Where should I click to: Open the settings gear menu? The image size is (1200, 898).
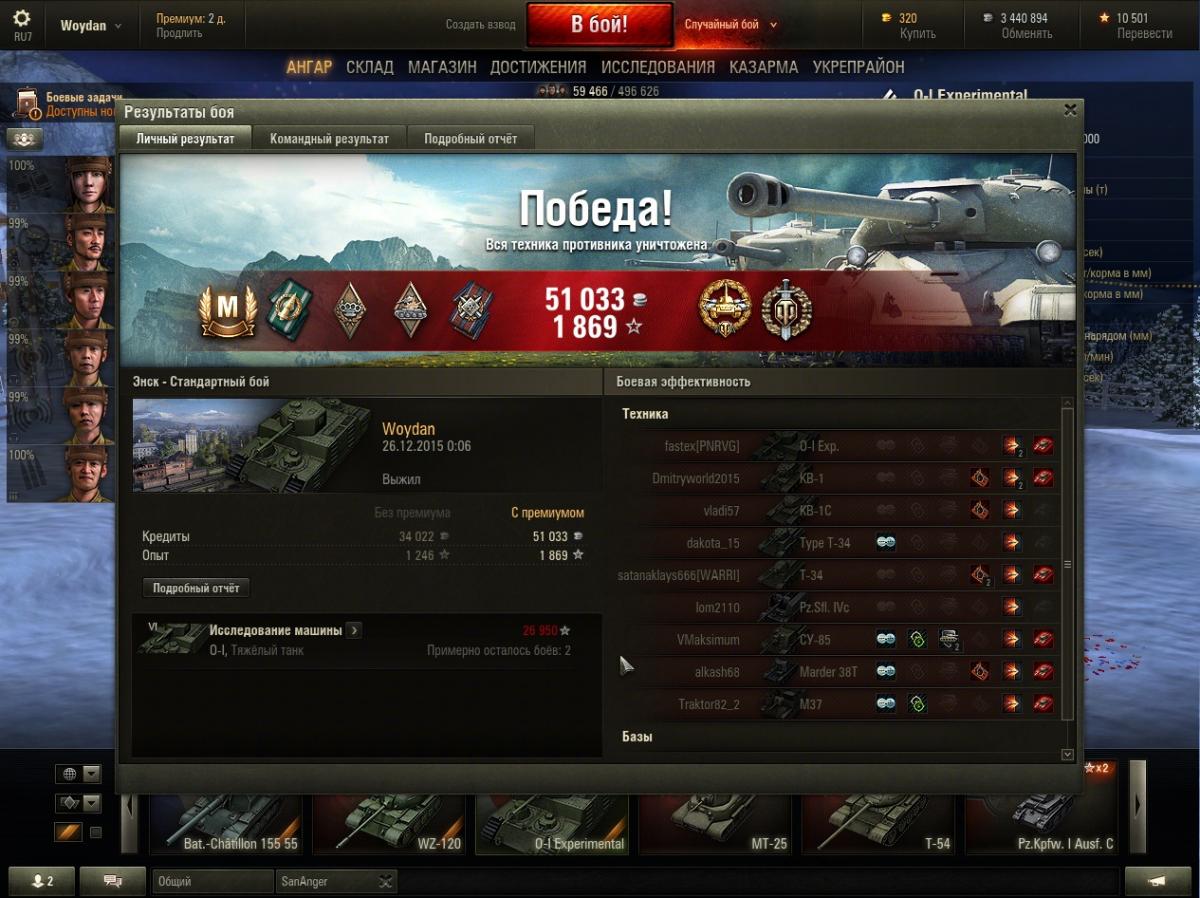(22, 24)
